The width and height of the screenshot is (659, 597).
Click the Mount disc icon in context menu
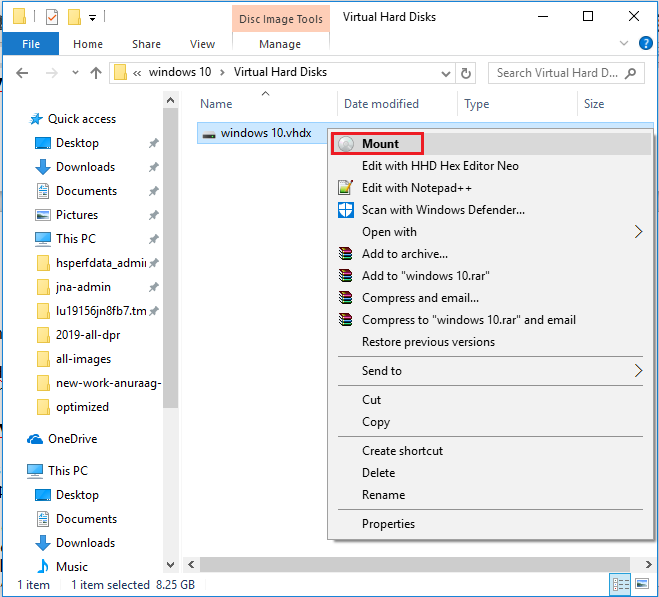[x=346, y=144]
